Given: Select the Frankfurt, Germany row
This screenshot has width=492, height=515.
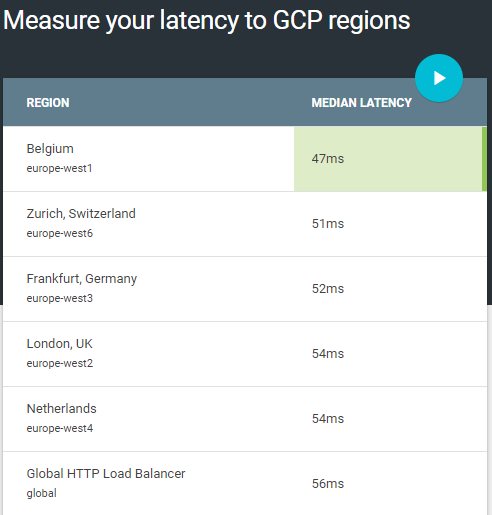Looking at the screenshot, I should [245, 289].
